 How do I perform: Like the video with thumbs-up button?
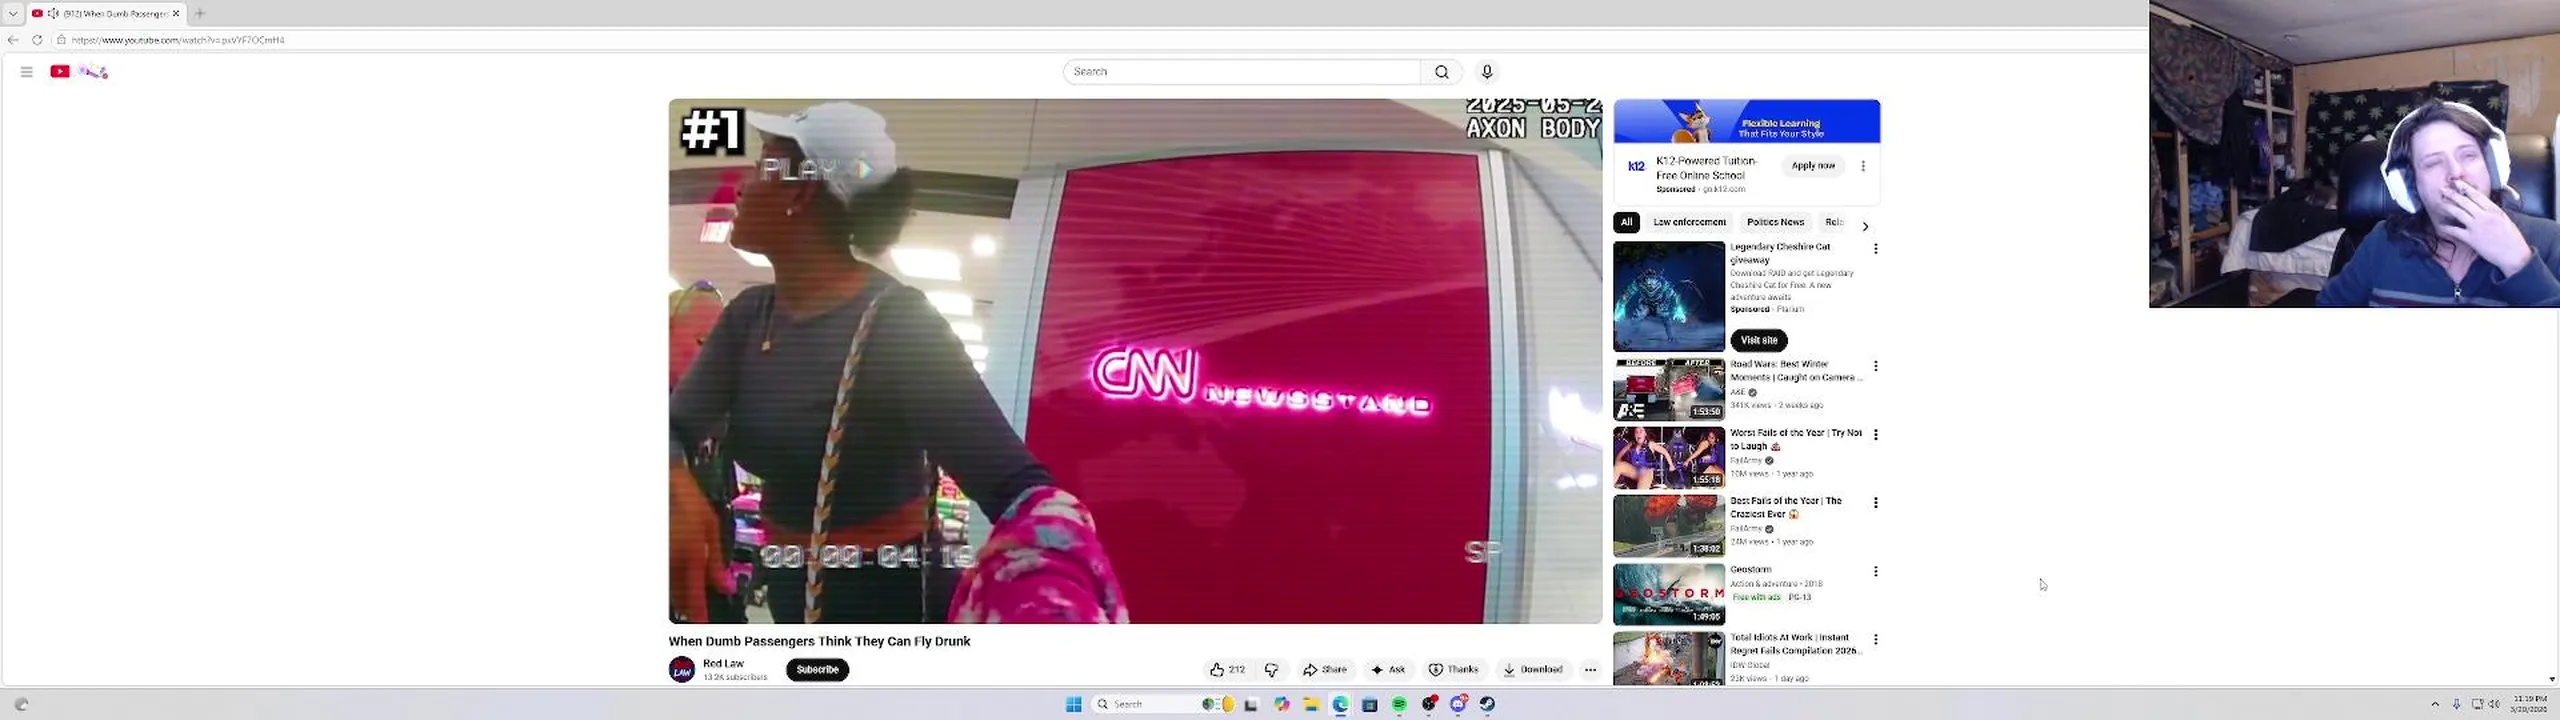pos(1226,670)
